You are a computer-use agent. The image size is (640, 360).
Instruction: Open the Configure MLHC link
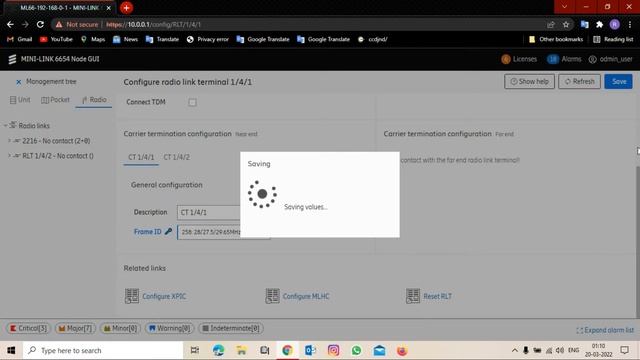(297, 296)
